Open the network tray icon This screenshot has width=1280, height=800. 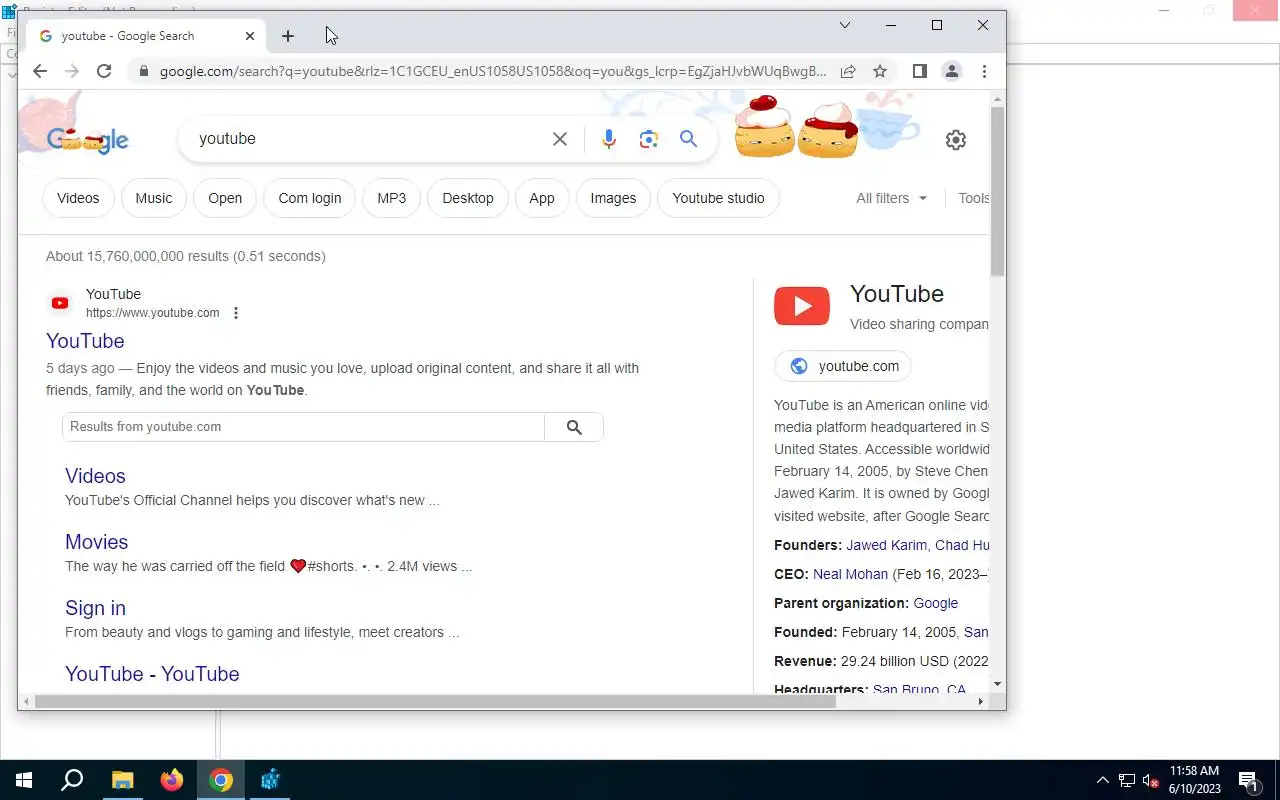1127,780
